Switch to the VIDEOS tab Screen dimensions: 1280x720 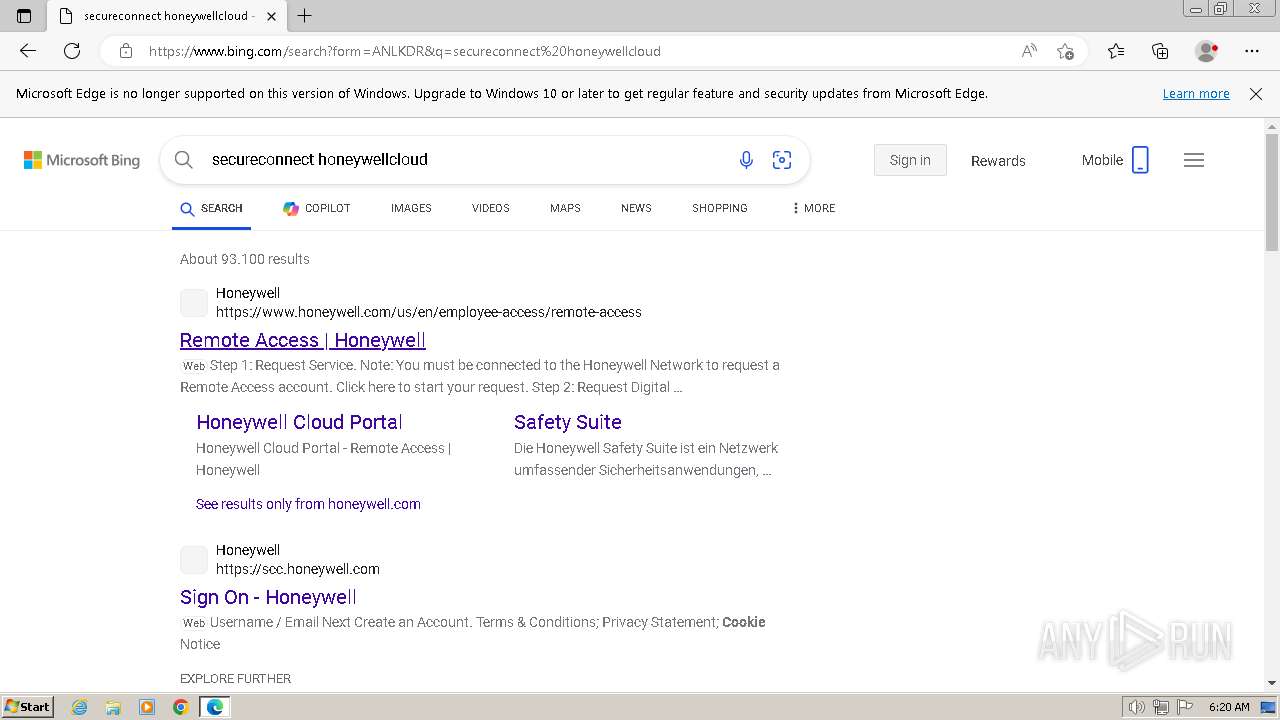[x=491, y=208]
